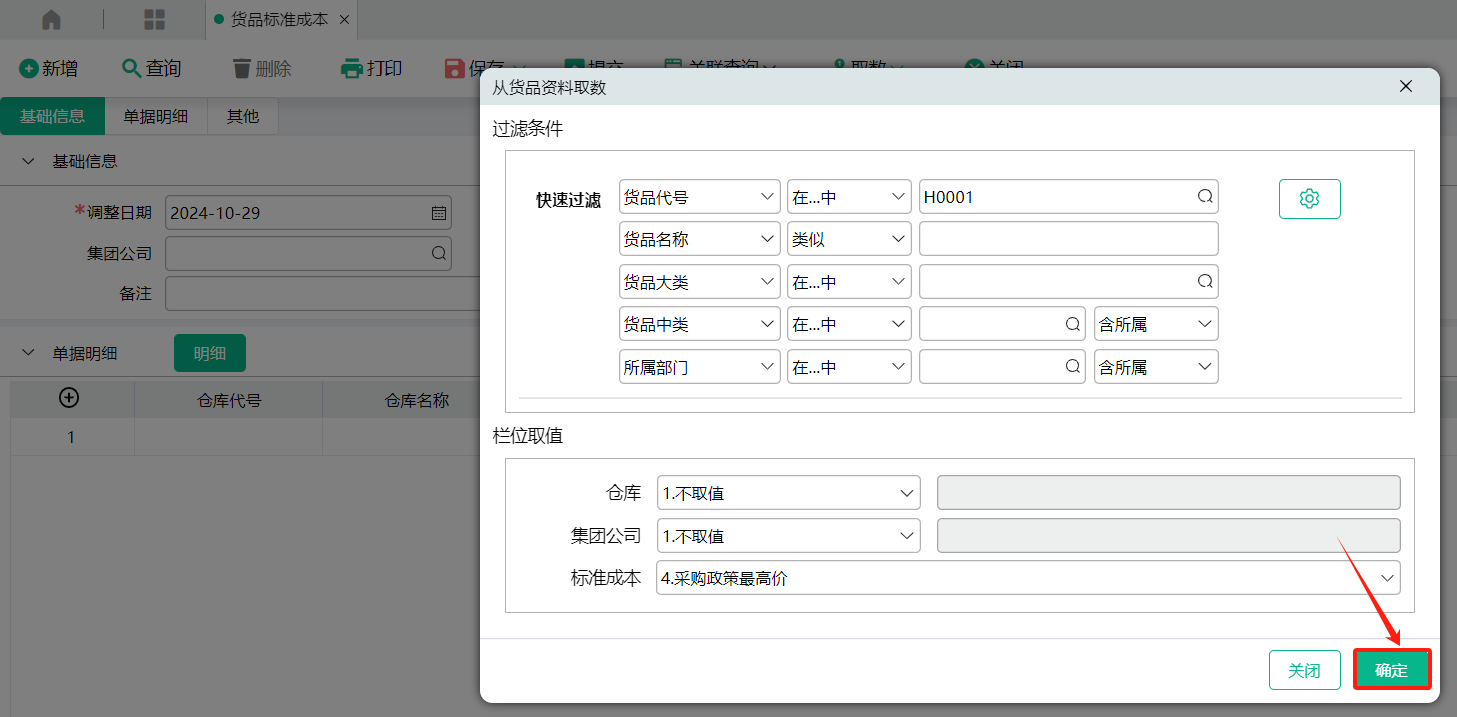Screen dimensions: 1457x717
Task: Close the 货品标准成本 tab
Action: tap(344, 19)
